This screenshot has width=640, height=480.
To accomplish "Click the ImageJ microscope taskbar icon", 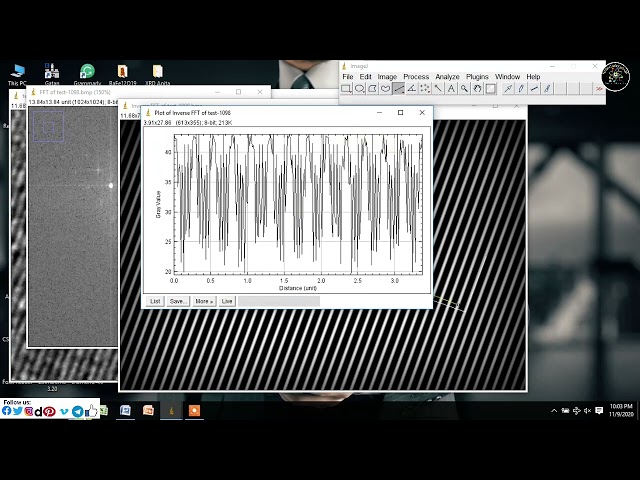I will 171,410.
